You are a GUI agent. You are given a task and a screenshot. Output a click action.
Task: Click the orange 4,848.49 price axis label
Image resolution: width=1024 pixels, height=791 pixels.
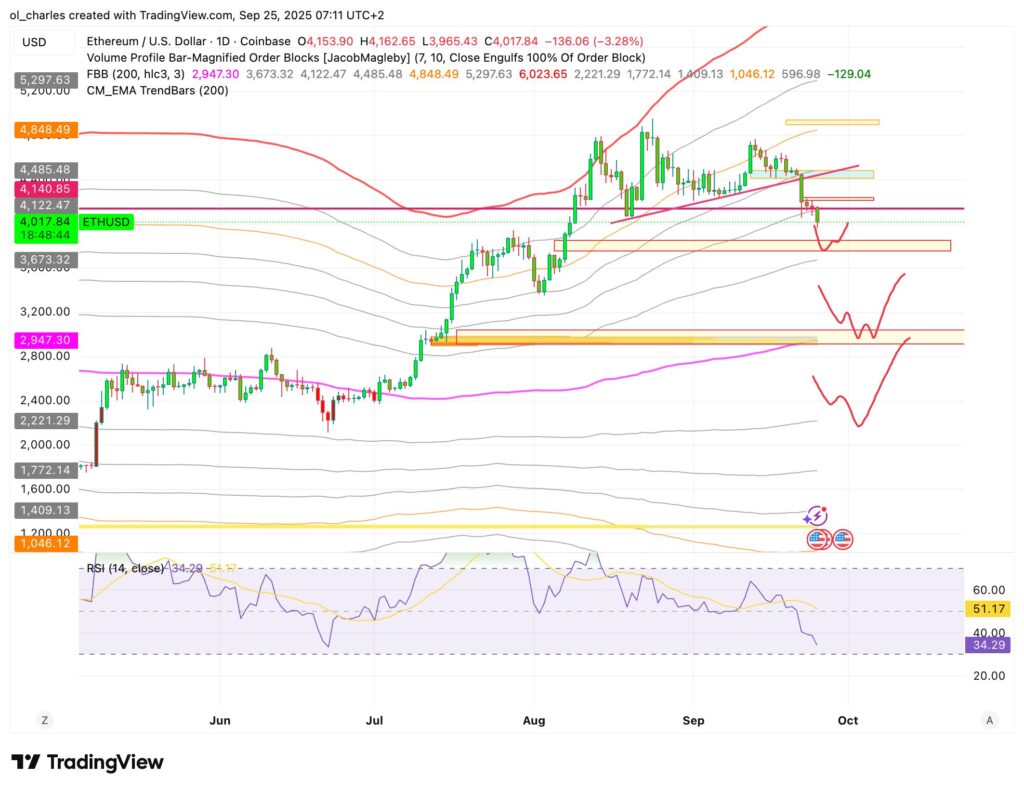(43, 130)
